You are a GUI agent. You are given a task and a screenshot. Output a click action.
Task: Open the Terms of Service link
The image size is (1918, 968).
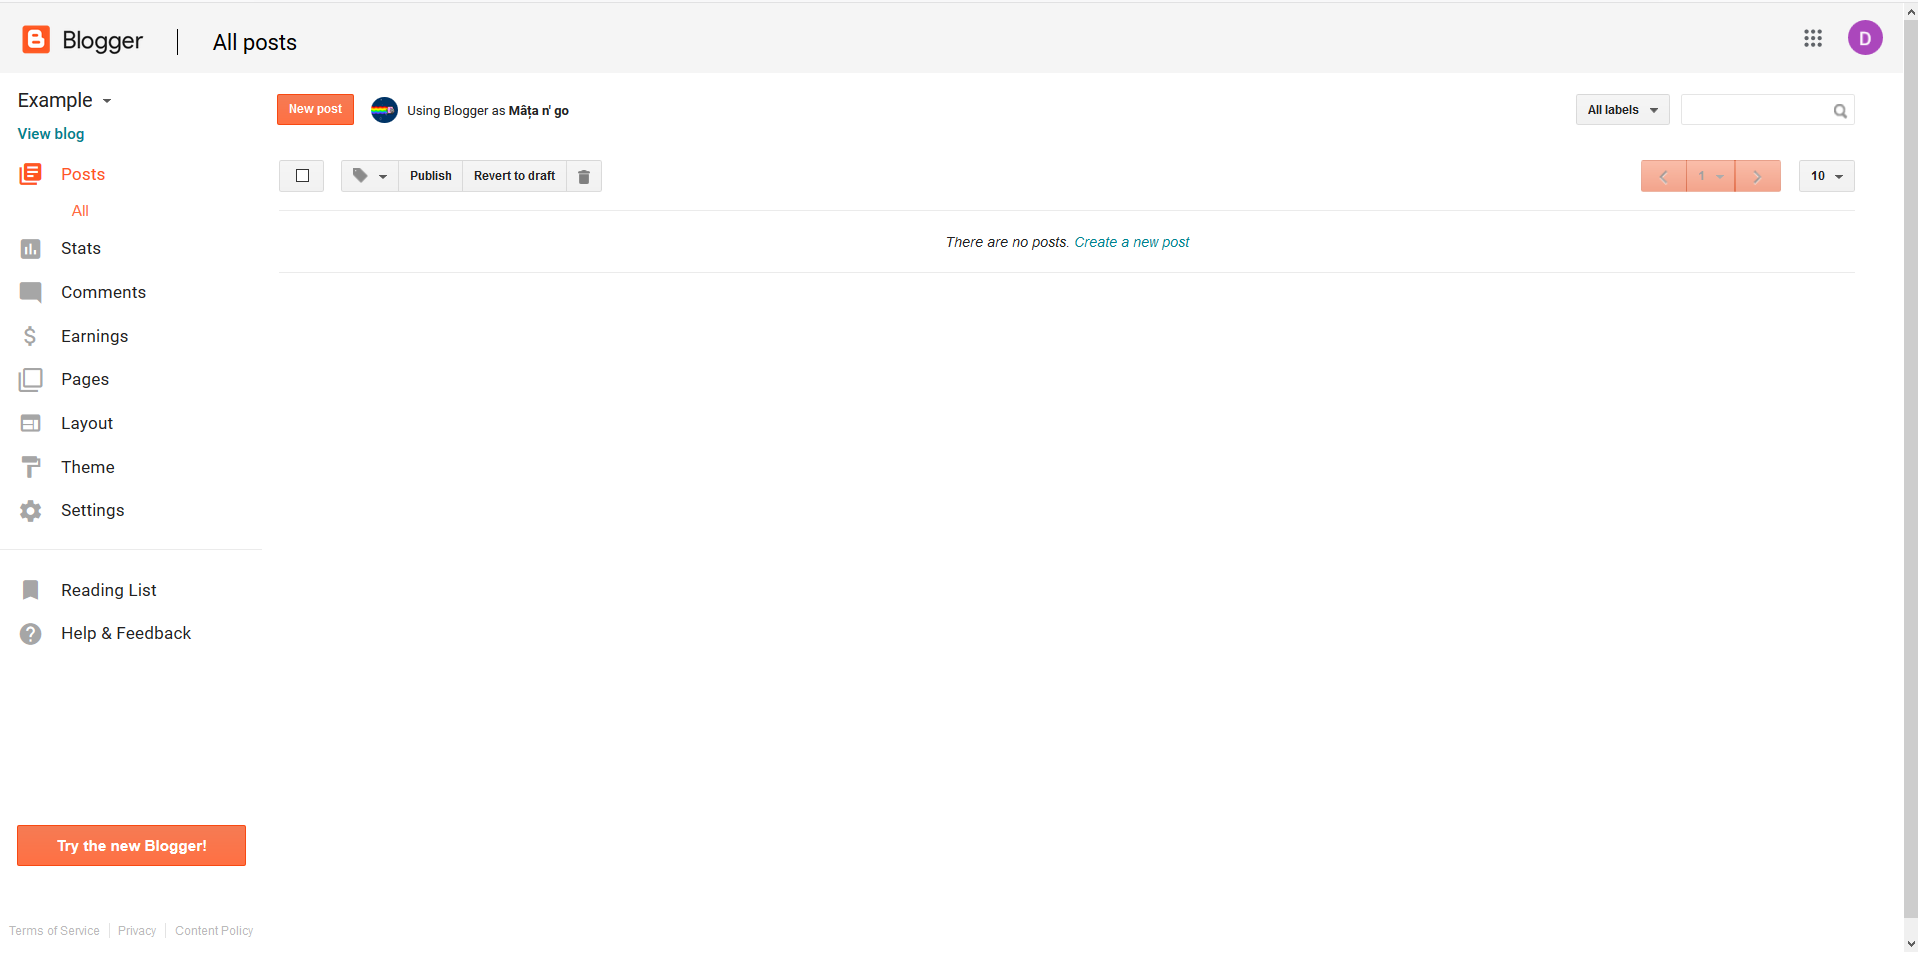tap(54, 931)
